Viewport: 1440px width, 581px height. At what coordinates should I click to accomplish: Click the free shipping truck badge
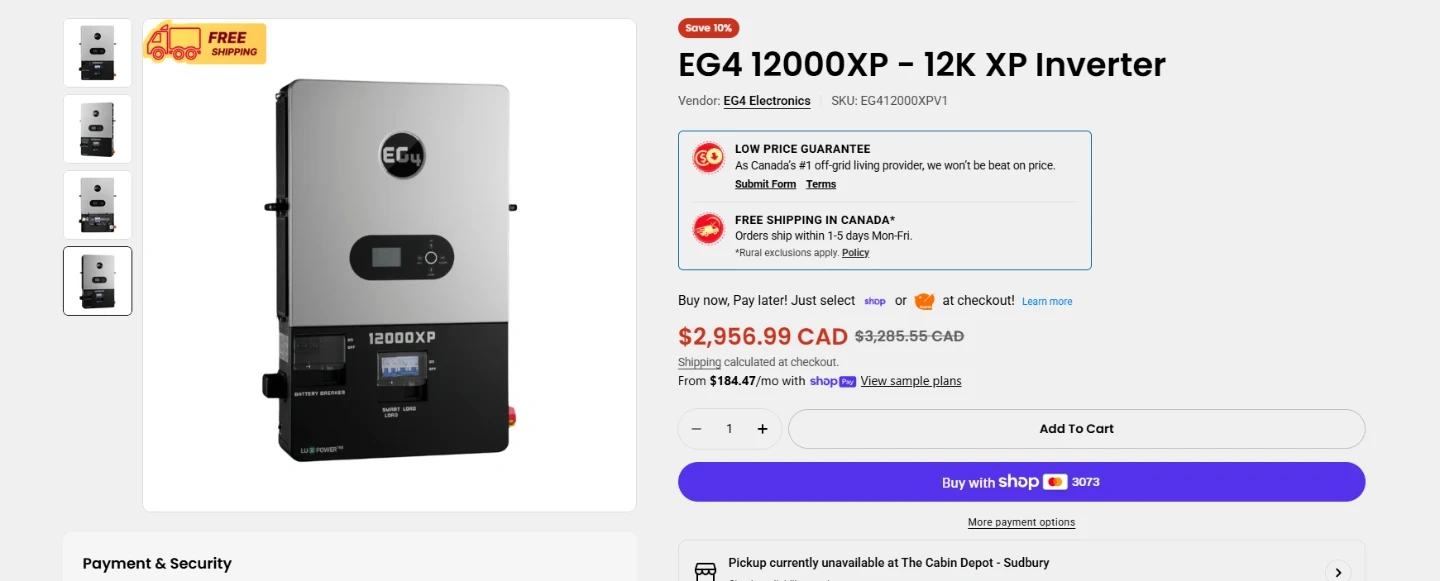[x=205, y=43]
